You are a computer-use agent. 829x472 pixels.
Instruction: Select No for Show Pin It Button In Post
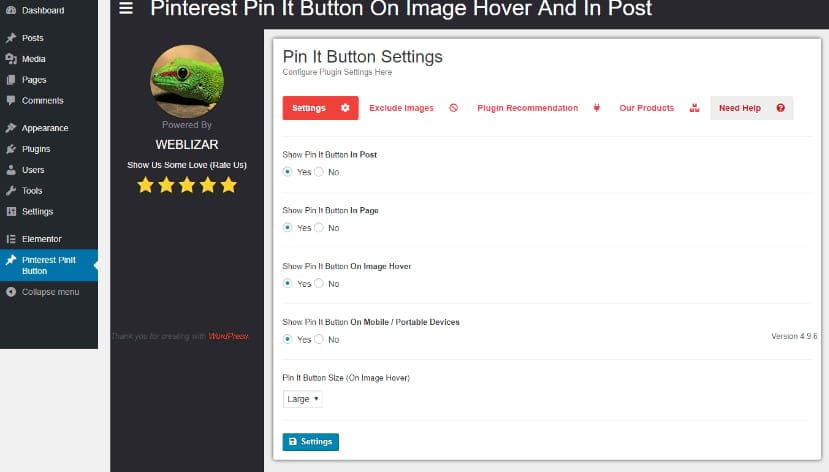(x=319, y=172)
